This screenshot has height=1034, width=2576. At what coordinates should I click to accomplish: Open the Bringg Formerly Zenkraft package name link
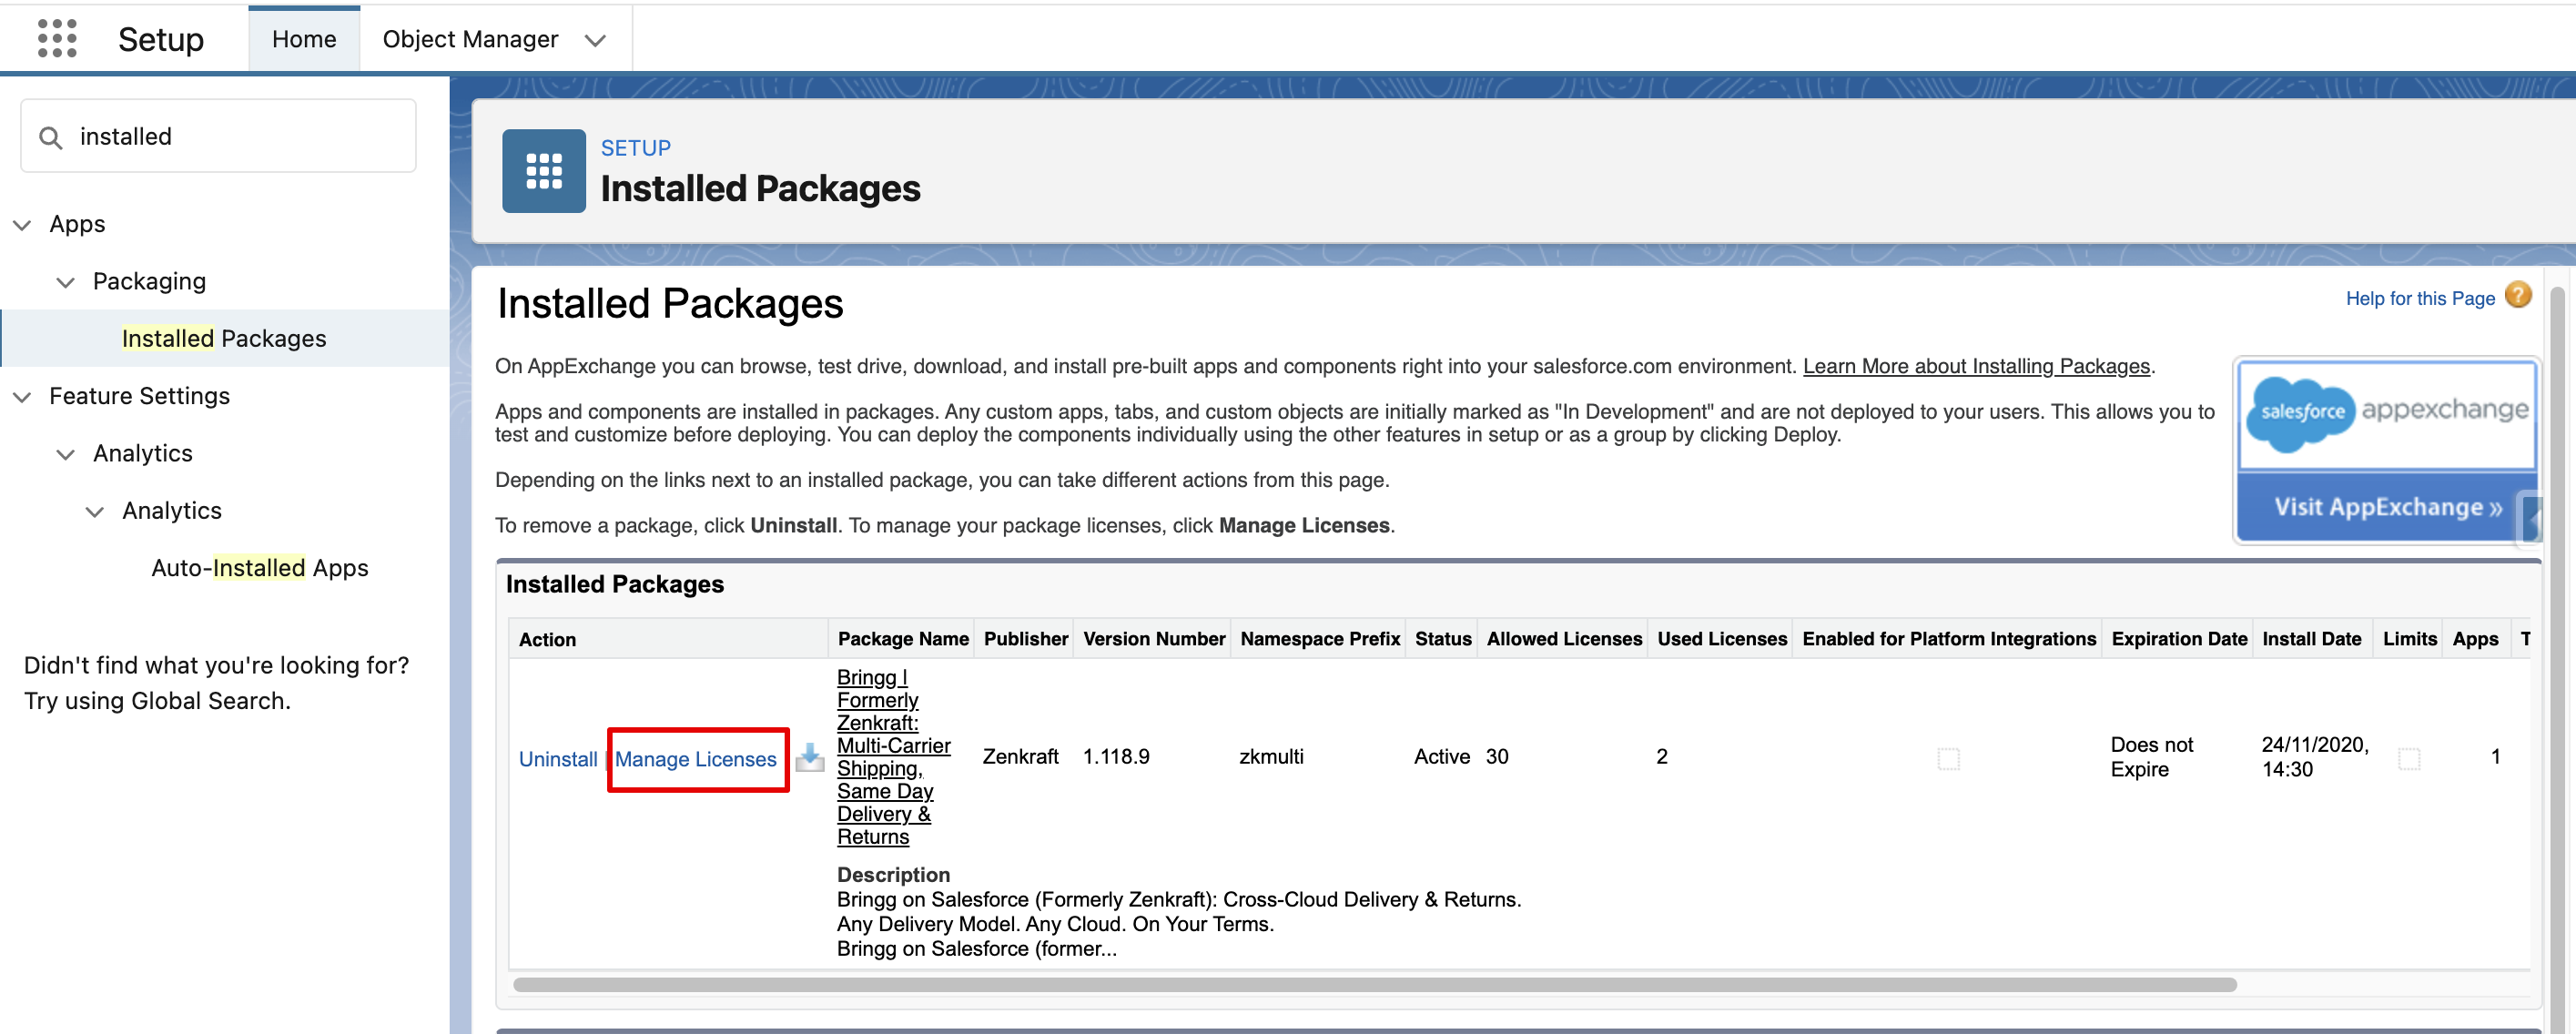(x=892, y=756)
